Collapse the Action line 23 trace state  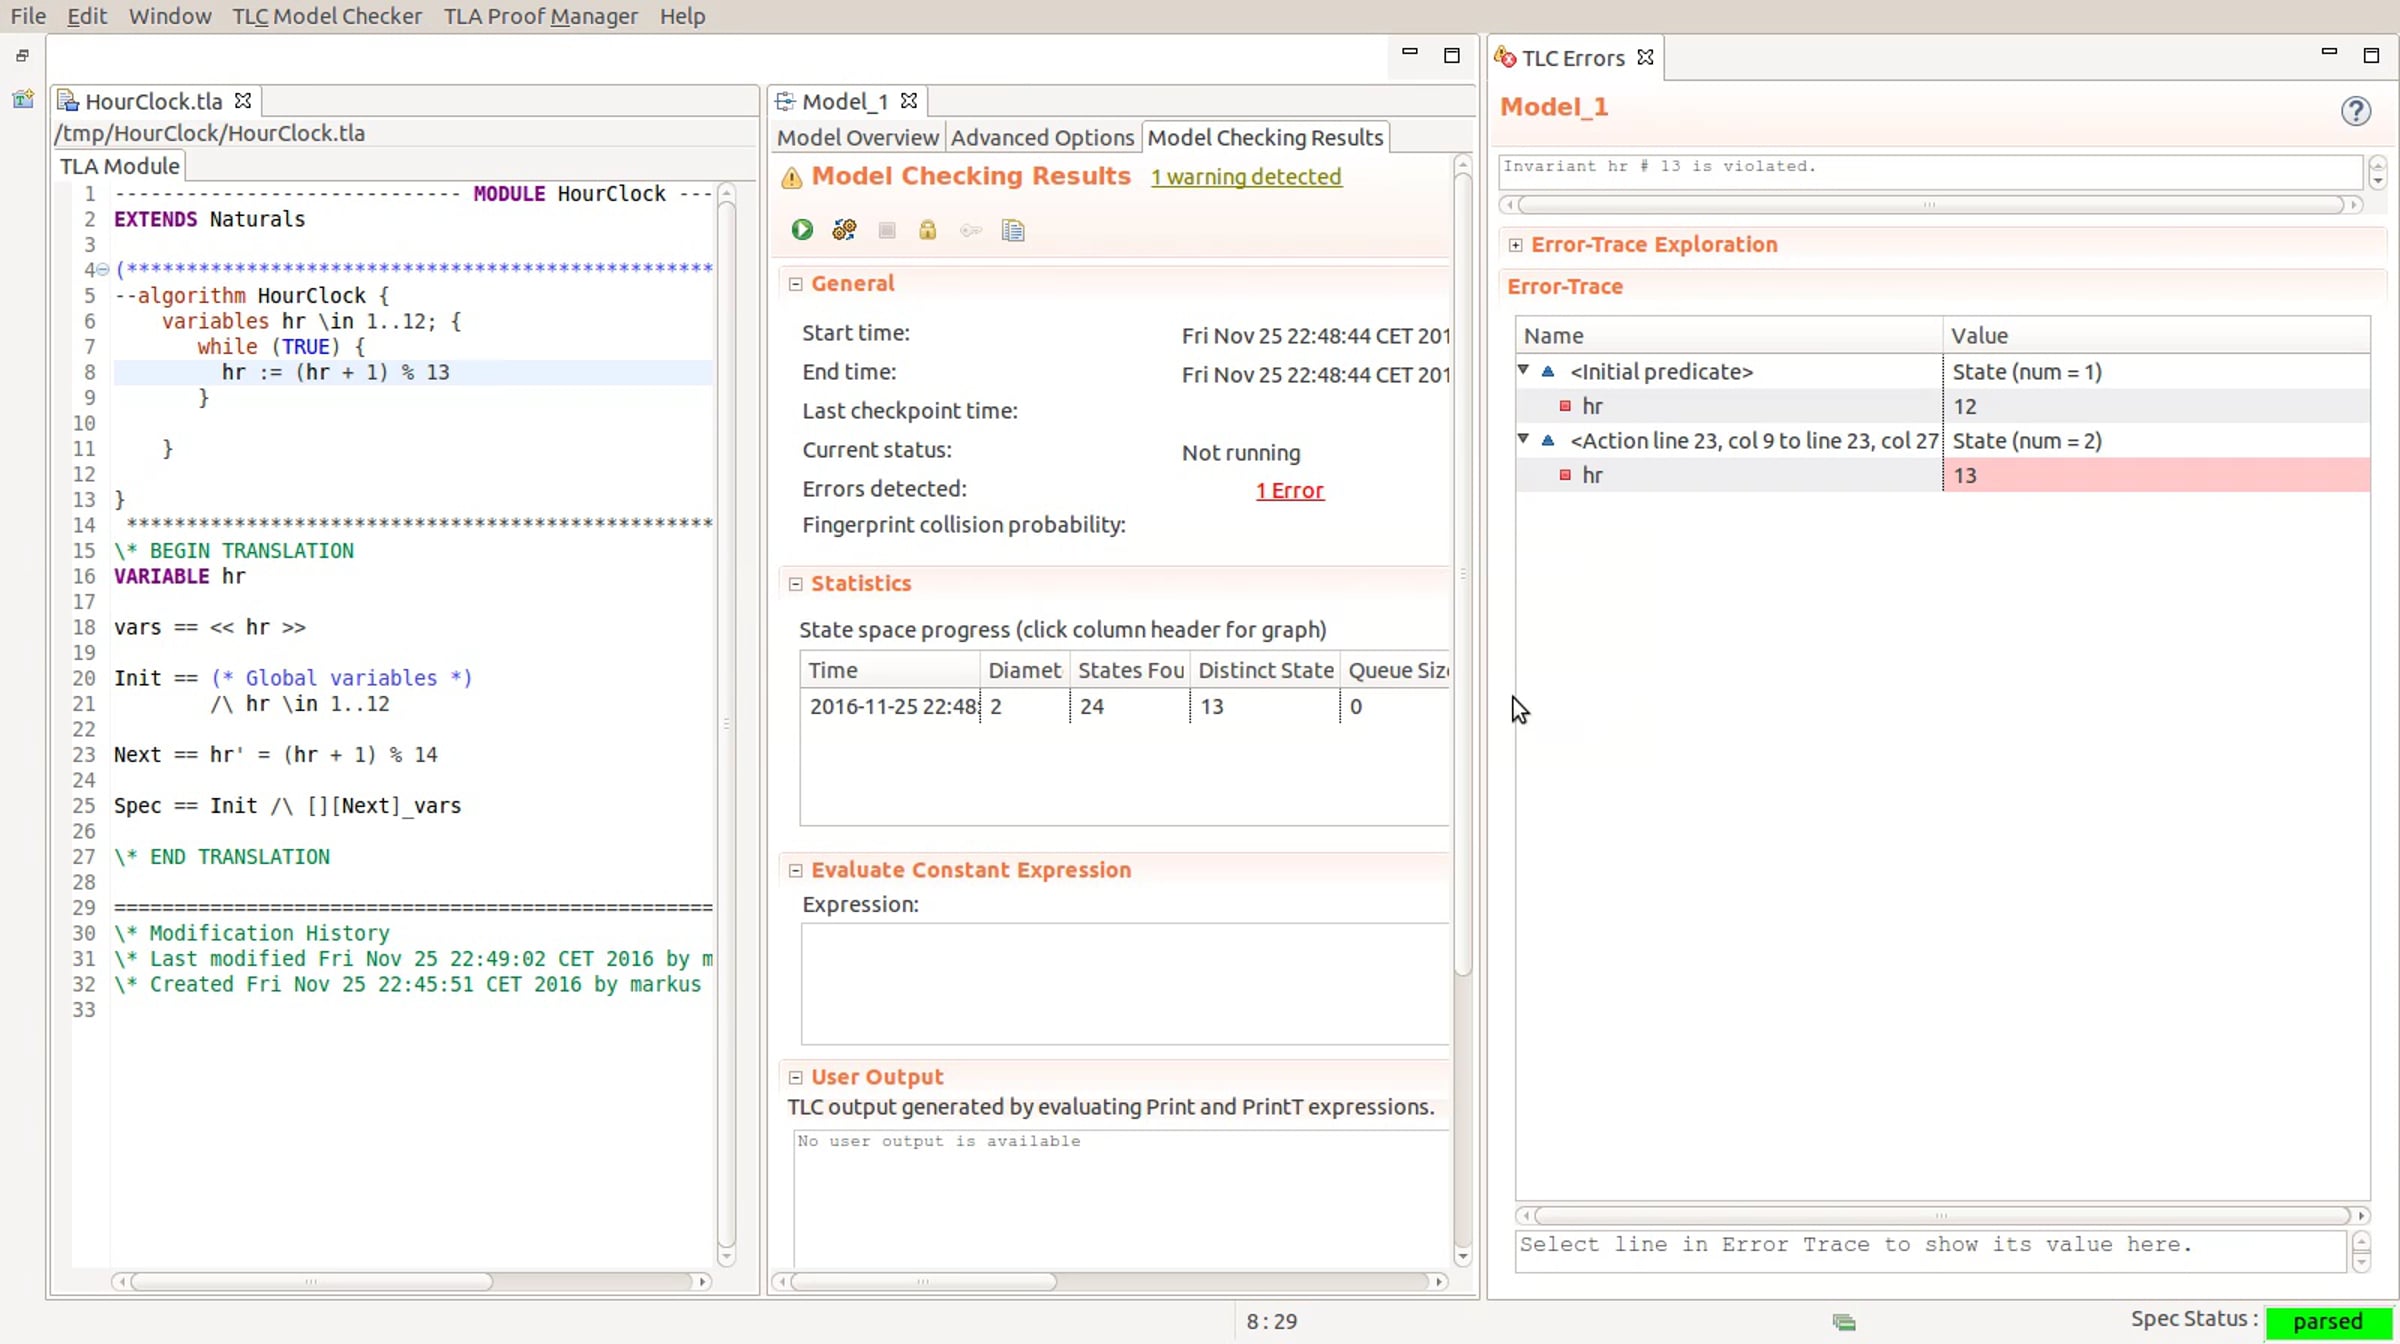1523,439
